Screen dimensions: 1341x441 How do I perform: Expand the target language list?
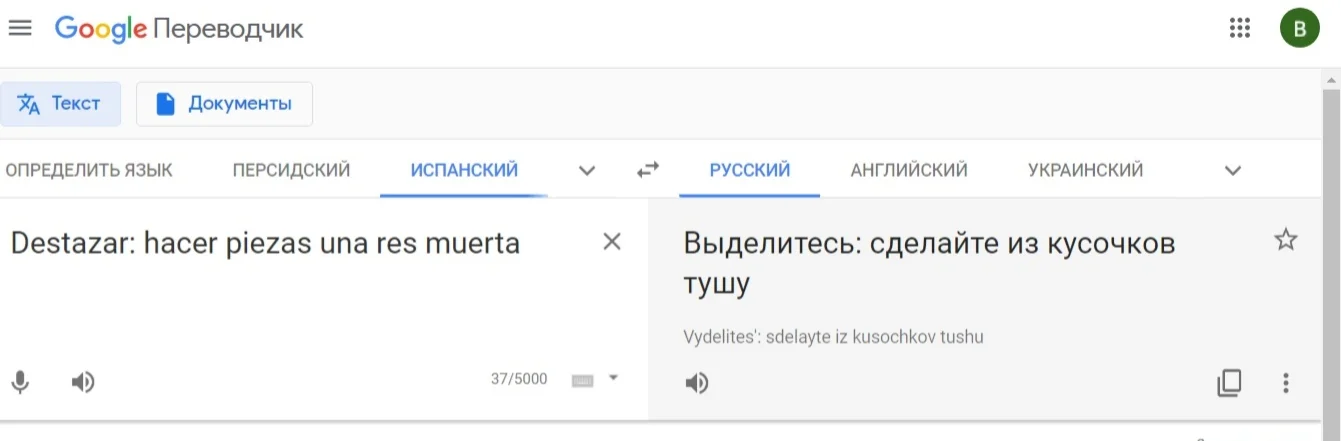click(x=1232, y=170)
